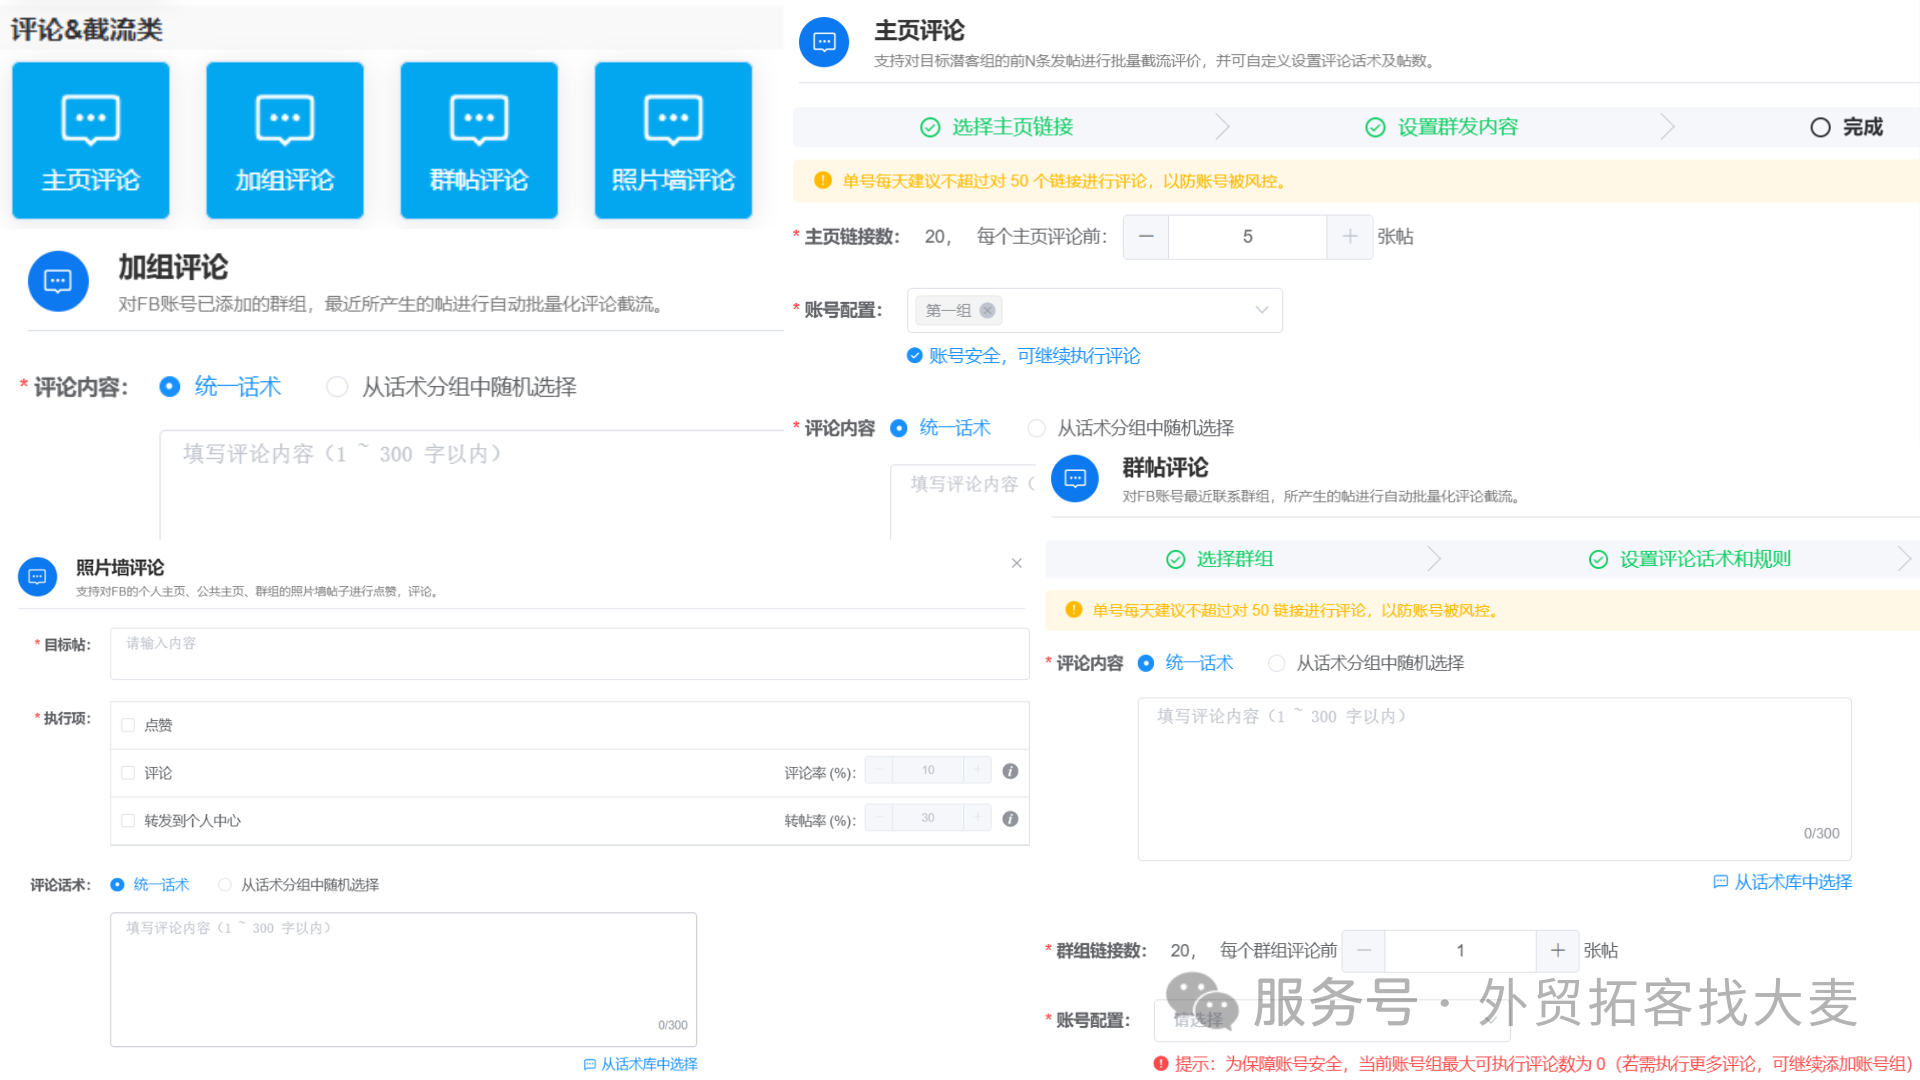
Task: Click the circle icon of 完成 step
Action: tap(1820, 127)
